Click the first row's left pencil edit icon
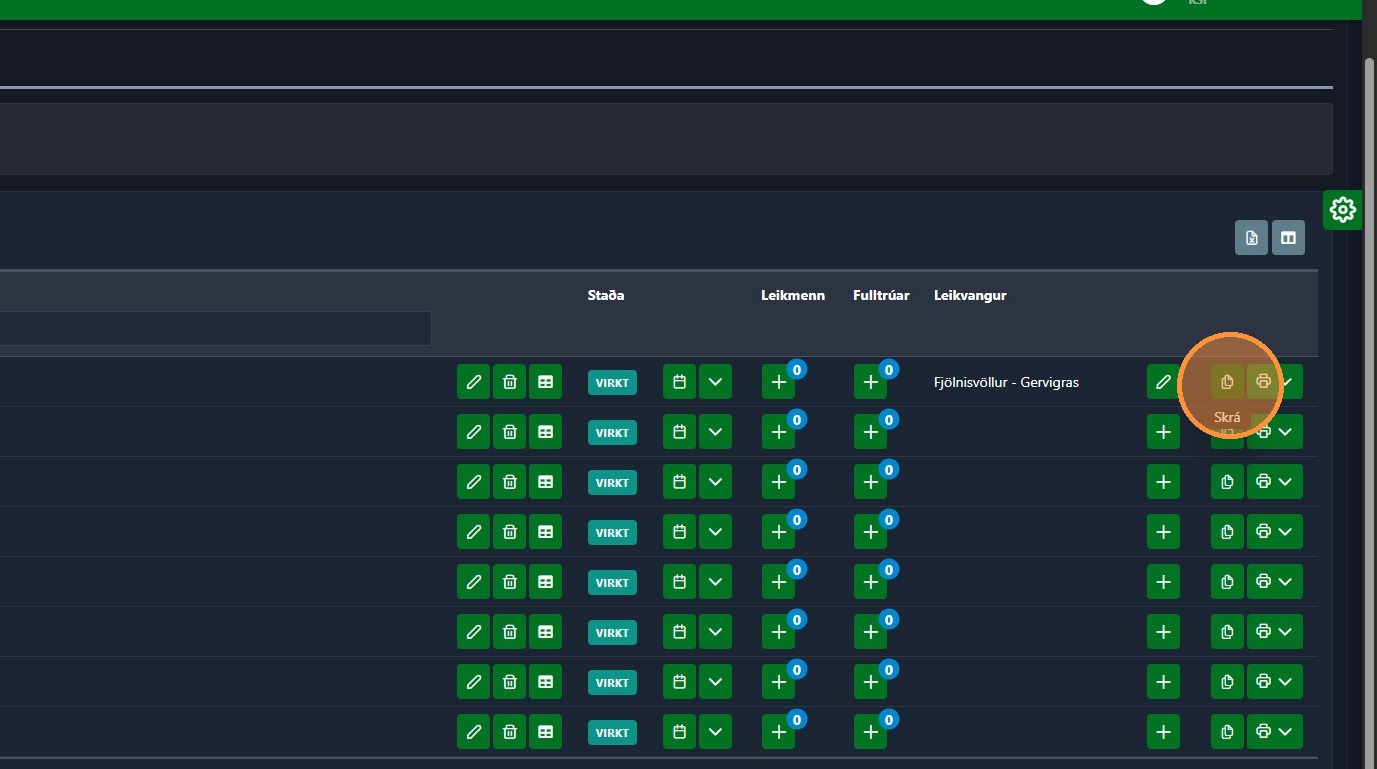 coord(474,382)
